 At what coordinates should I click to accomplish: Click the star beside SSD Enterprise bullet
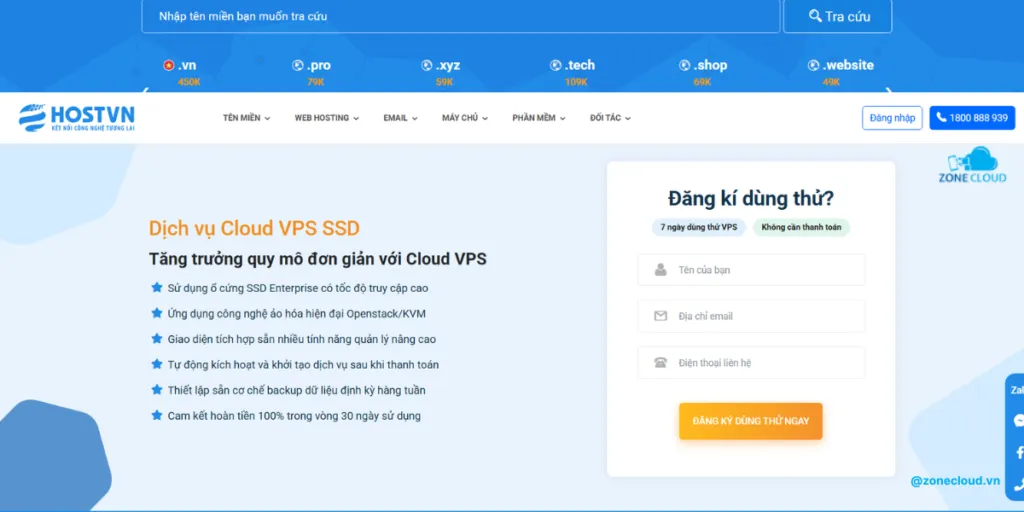[157, 287]
